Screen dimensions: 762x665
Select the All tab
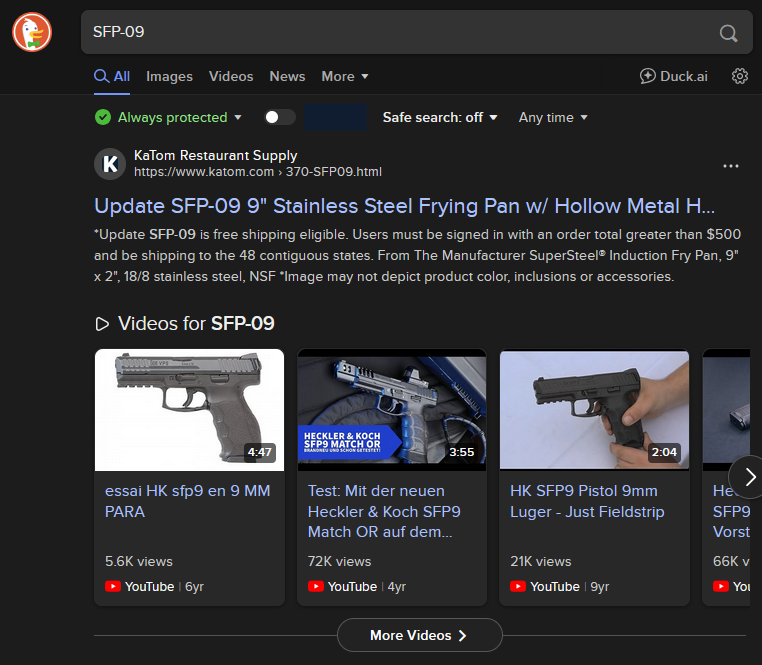pos(112,76)
